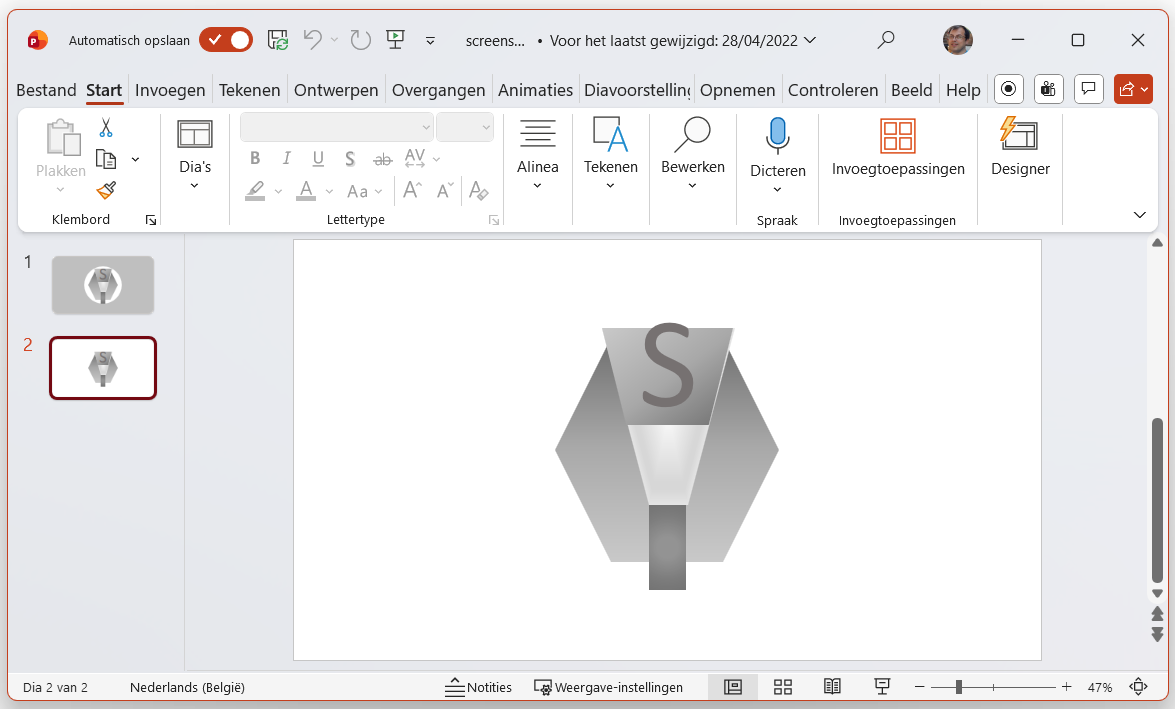Open the Invoegen ribbon tab

[170, 89]
